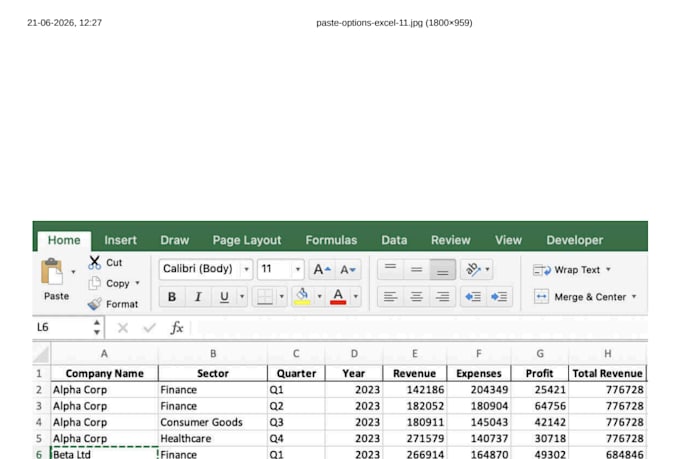
Task: Decrease font size with small A
Action: (348, 269)
